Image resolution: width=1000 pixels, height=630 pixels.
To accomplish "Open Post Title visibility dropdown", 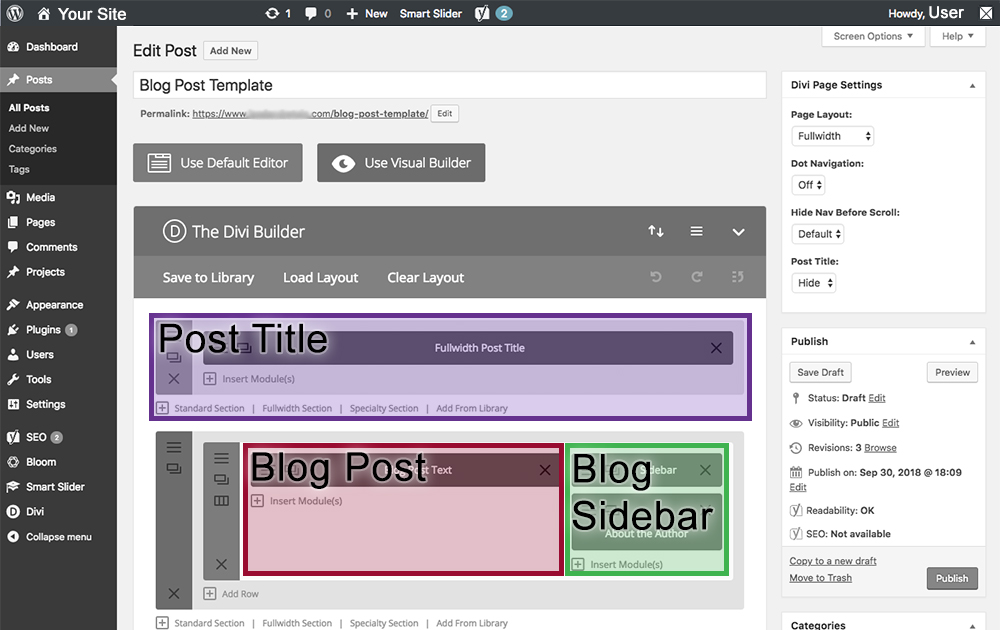I will (813, 283).
